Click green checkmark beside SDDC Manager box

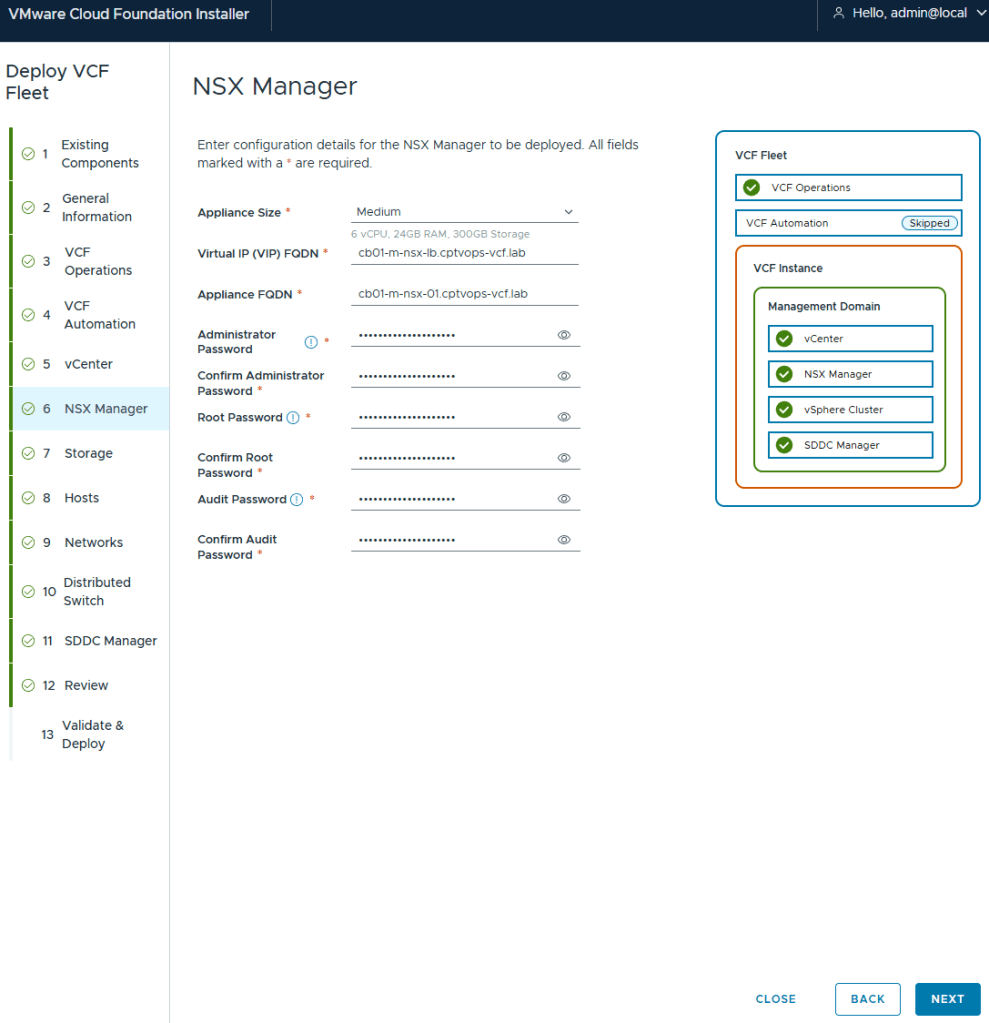point(784,445)
